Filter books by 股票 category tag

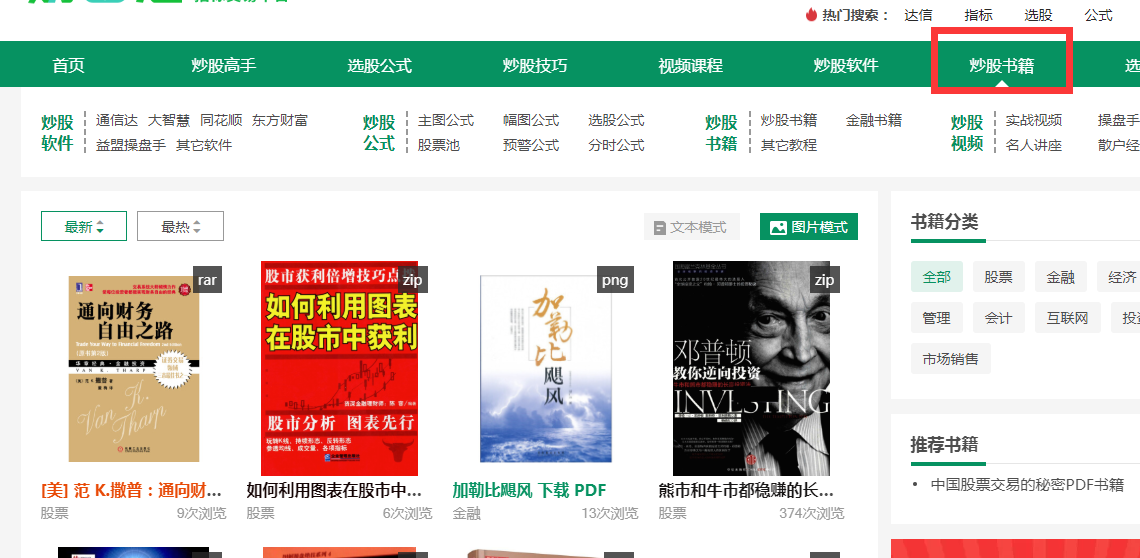pyautogui.click(x=999, y=276)
